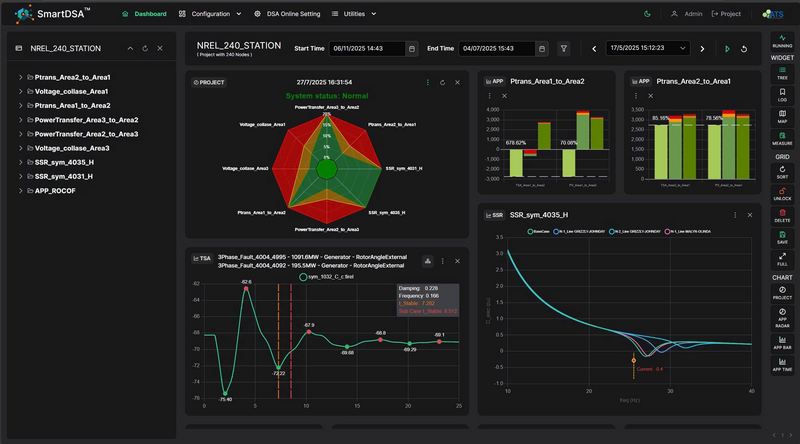Image resolution: width=800 pixels, height=444 pixels.
Task: Open the timestamp dropdown 17/5/2025 15:12:23
Action: (x=647, y=48)
